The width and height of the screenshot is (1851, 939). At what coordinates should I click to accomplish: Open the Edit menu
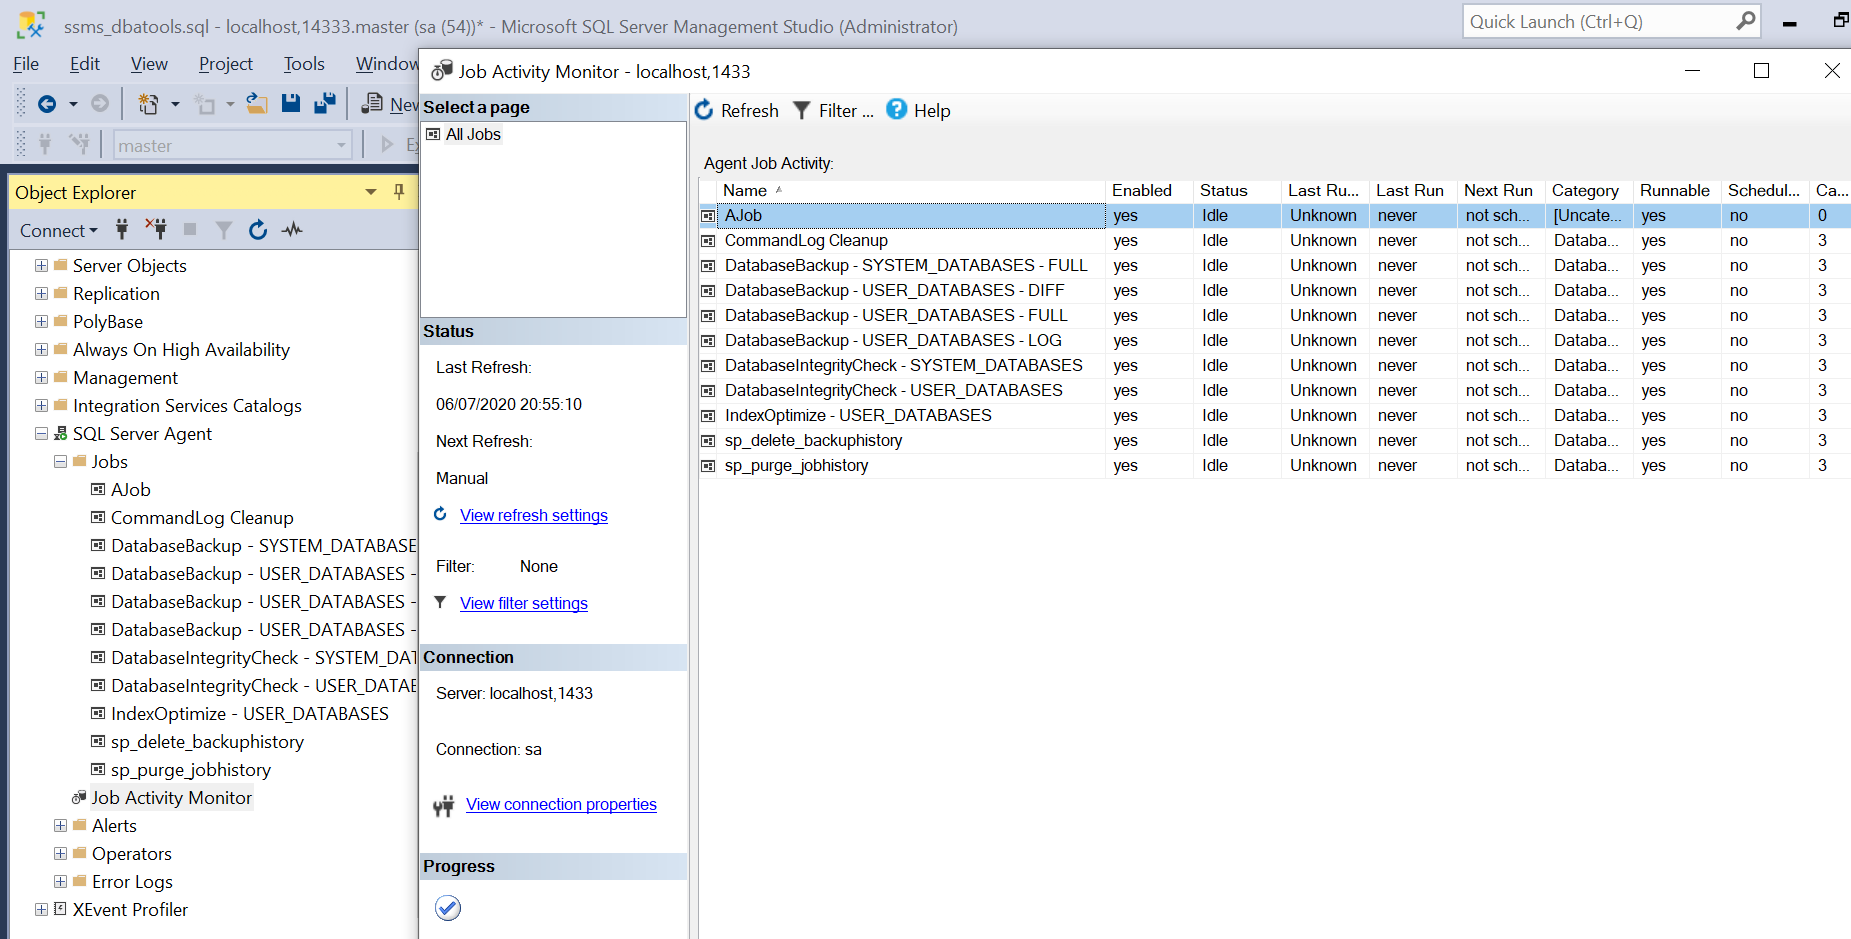(85, 64)
